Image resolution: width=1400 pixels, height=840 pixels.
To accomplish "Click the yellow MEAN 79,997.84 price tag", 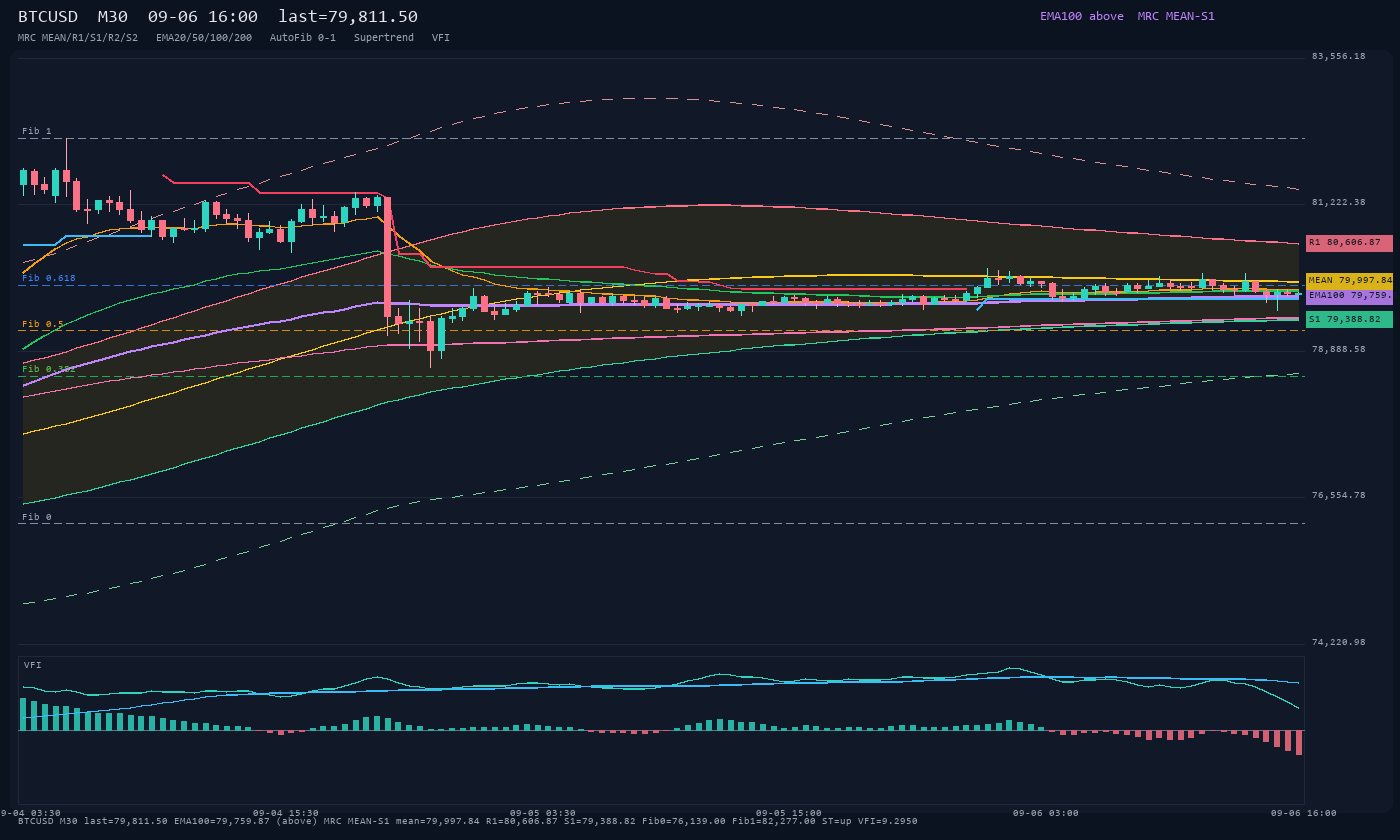I will tap(1349, 281).
